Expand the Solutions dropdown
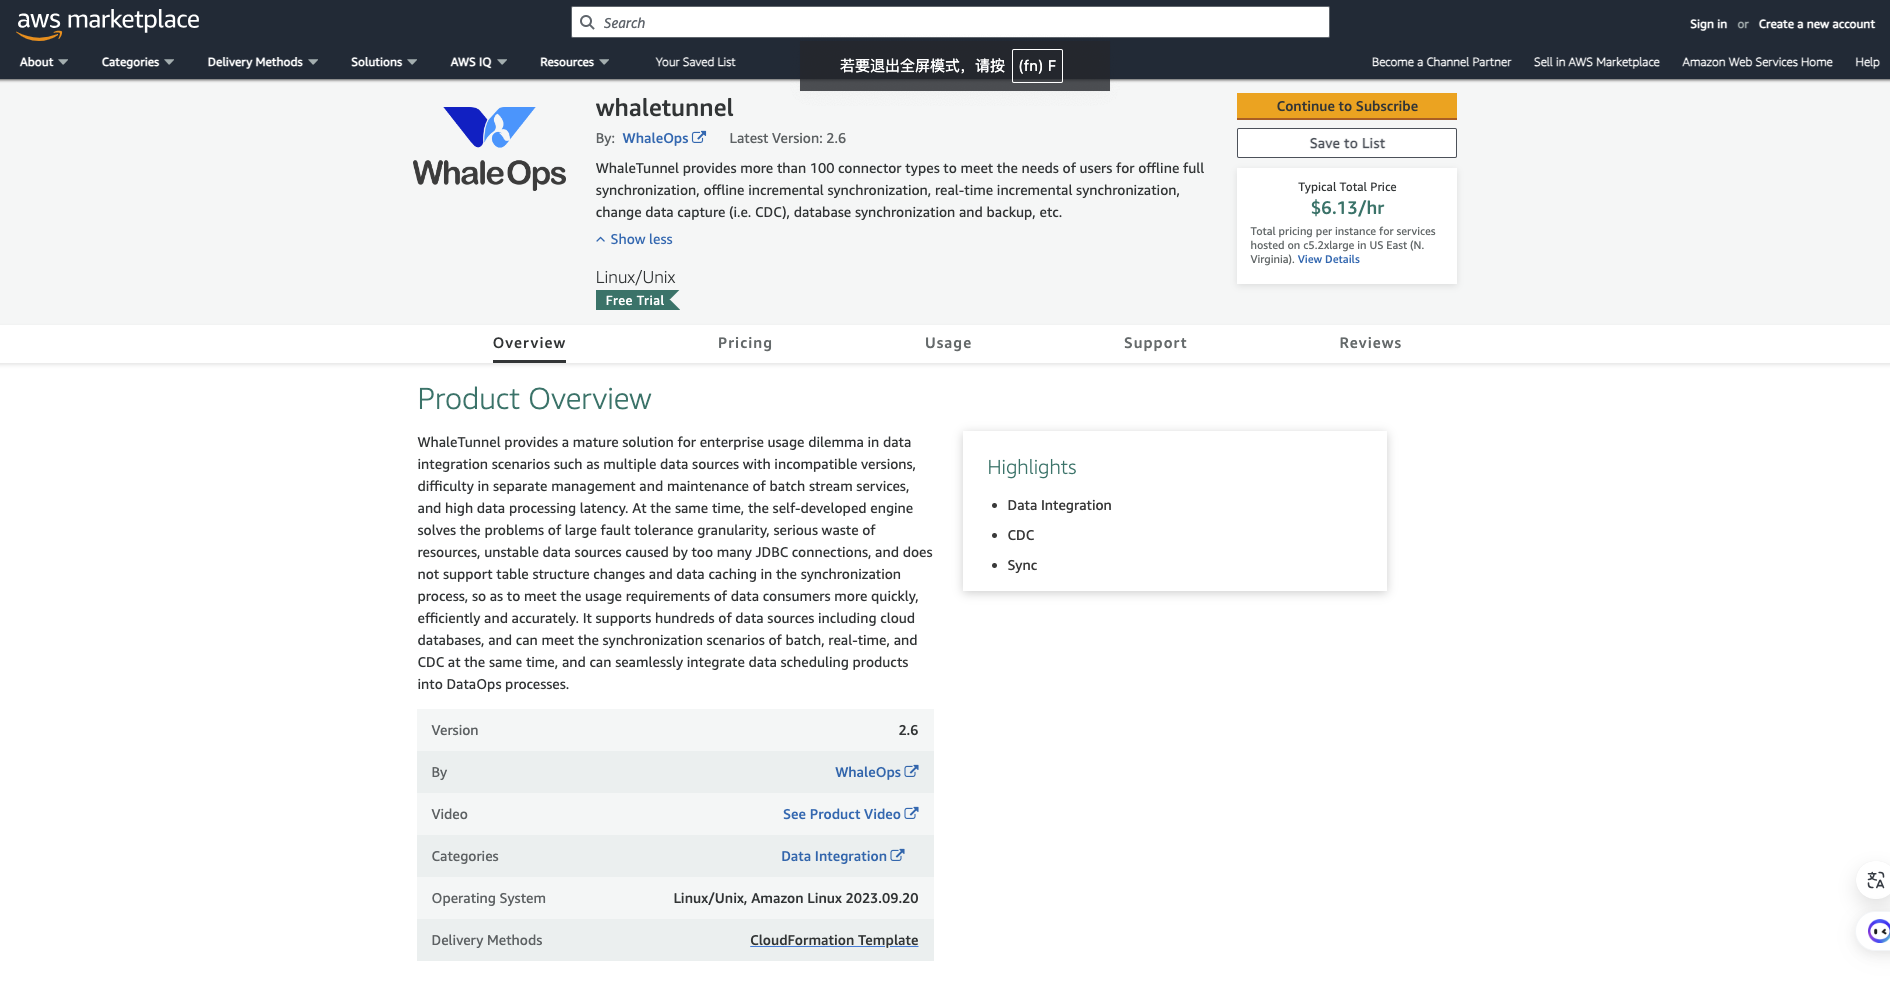This screenshot has height=1004, width=1890. 384,62
